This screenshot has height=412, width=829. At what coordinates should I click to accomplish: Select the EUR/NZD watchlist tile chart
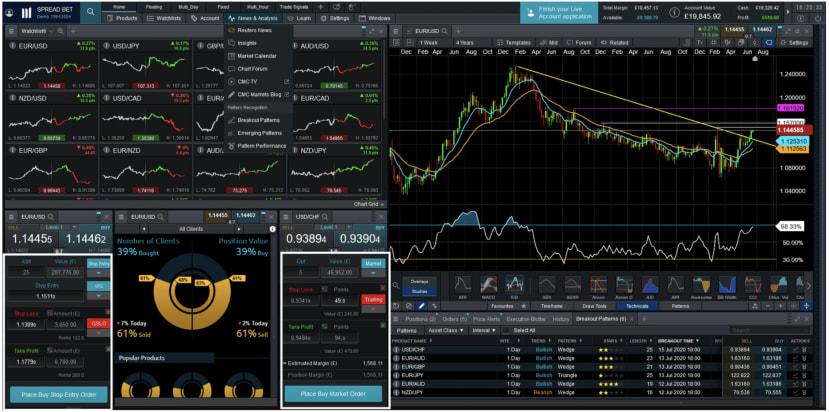[x=144, y=172]
